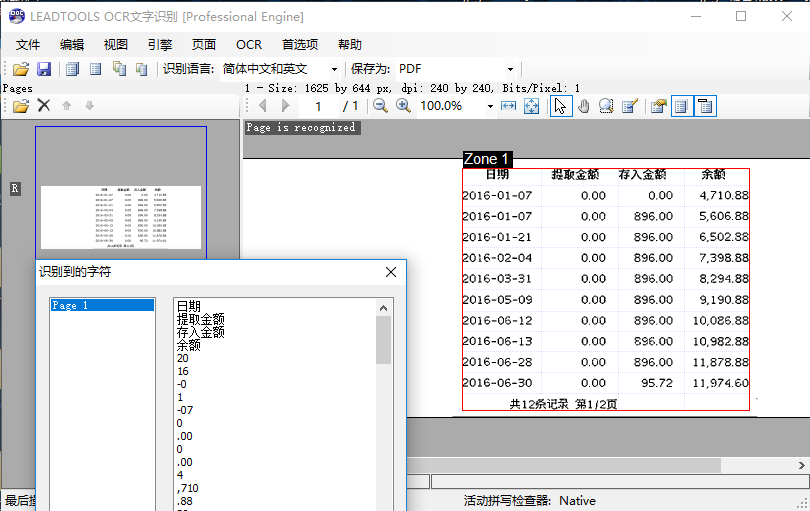Click the 活动拼写检查器 Native status text
The height and width of the screenshot is (511, 810).
coord(529,501)
